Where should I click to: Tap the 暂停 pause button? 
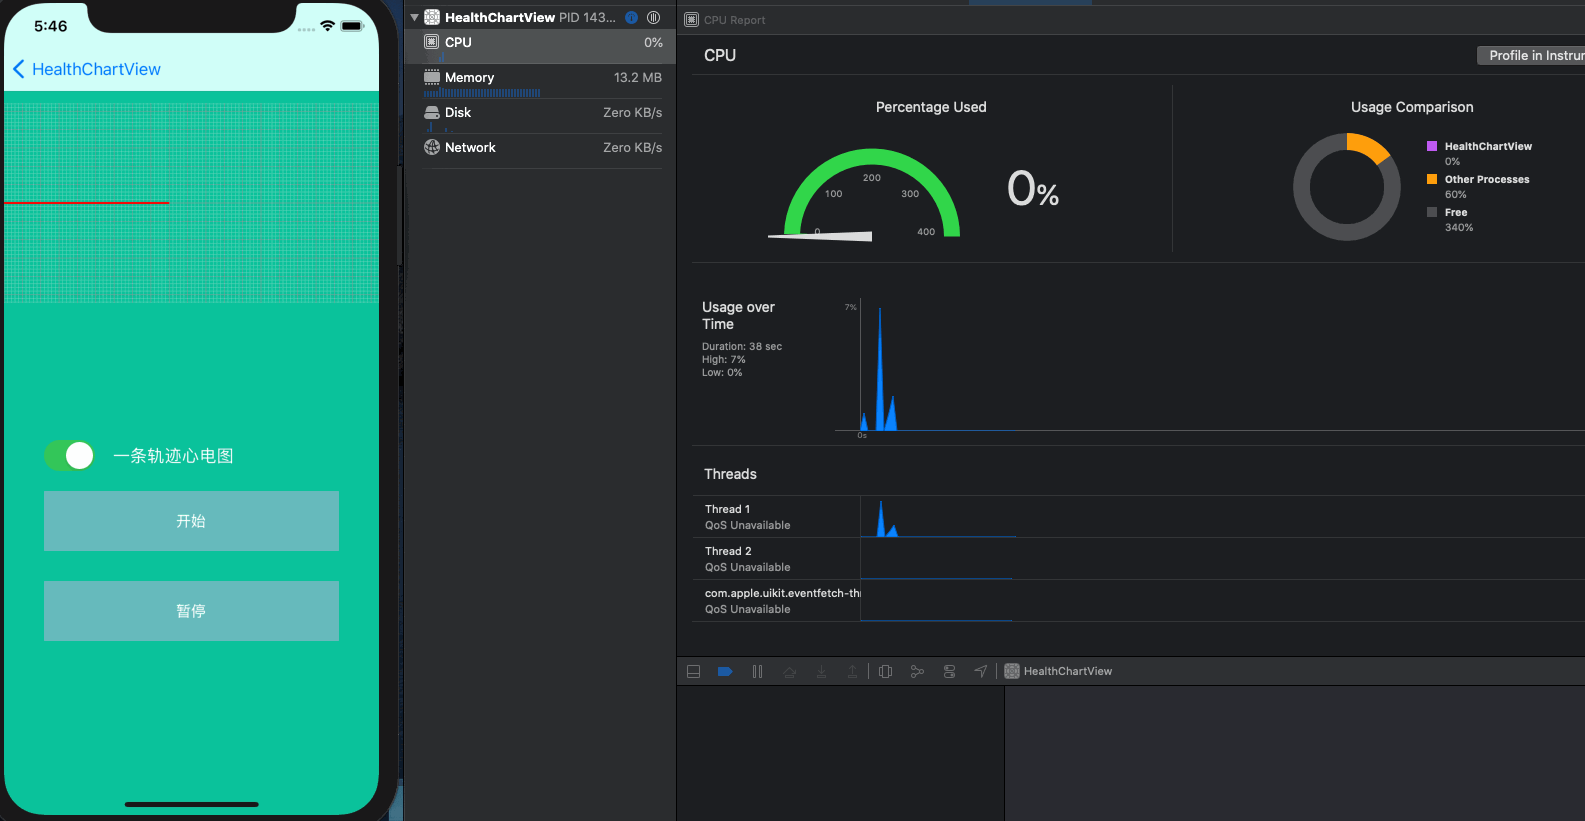[191, 611]
